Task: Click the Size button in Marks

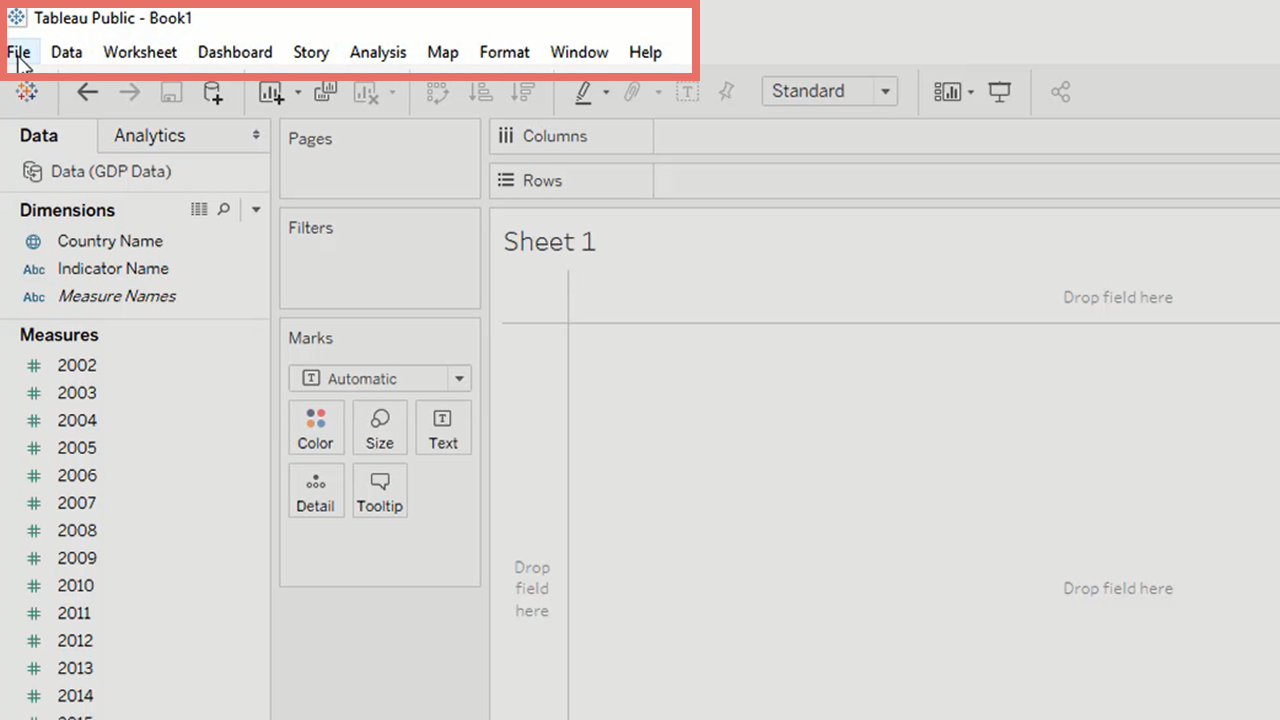Action: coord(379,428)
